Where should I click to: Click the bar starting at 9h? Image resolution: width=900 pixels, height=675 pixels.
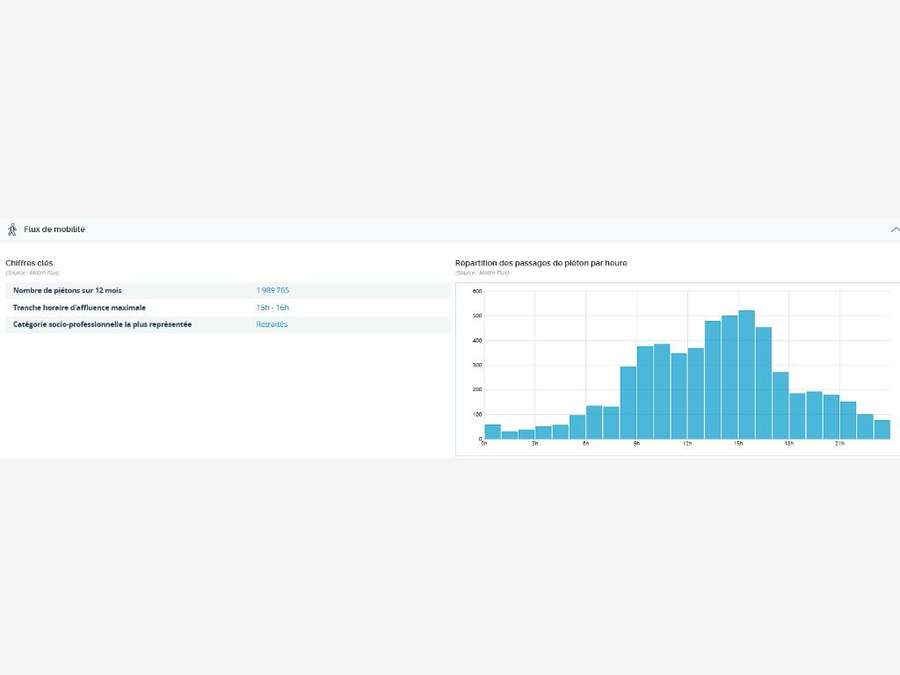(x=645, y=393)
